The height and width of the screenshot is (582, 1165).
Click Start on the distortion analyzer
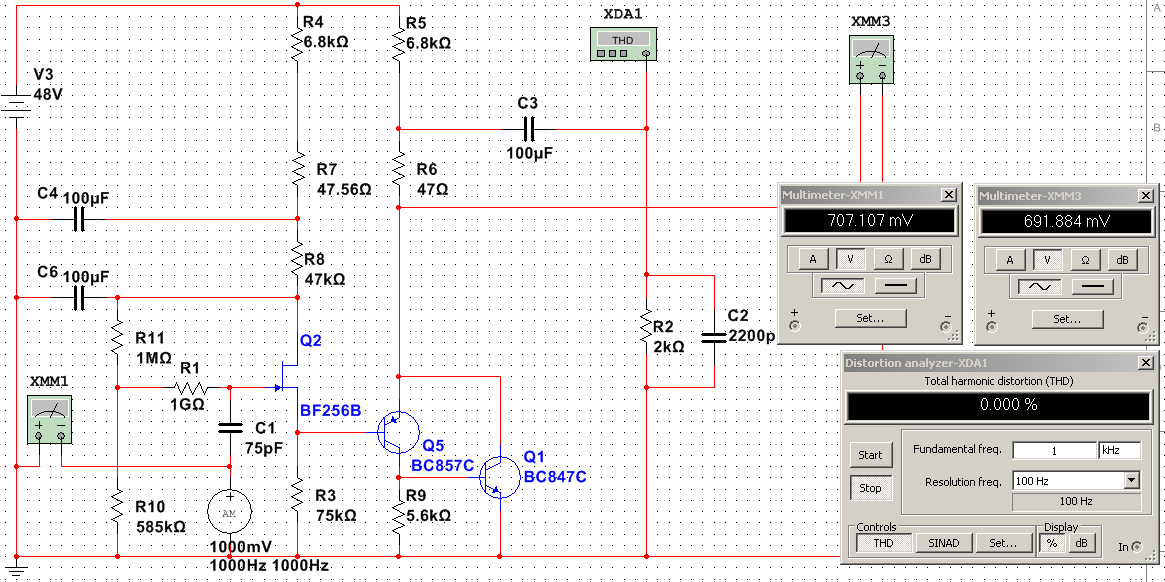coord(870,454)
